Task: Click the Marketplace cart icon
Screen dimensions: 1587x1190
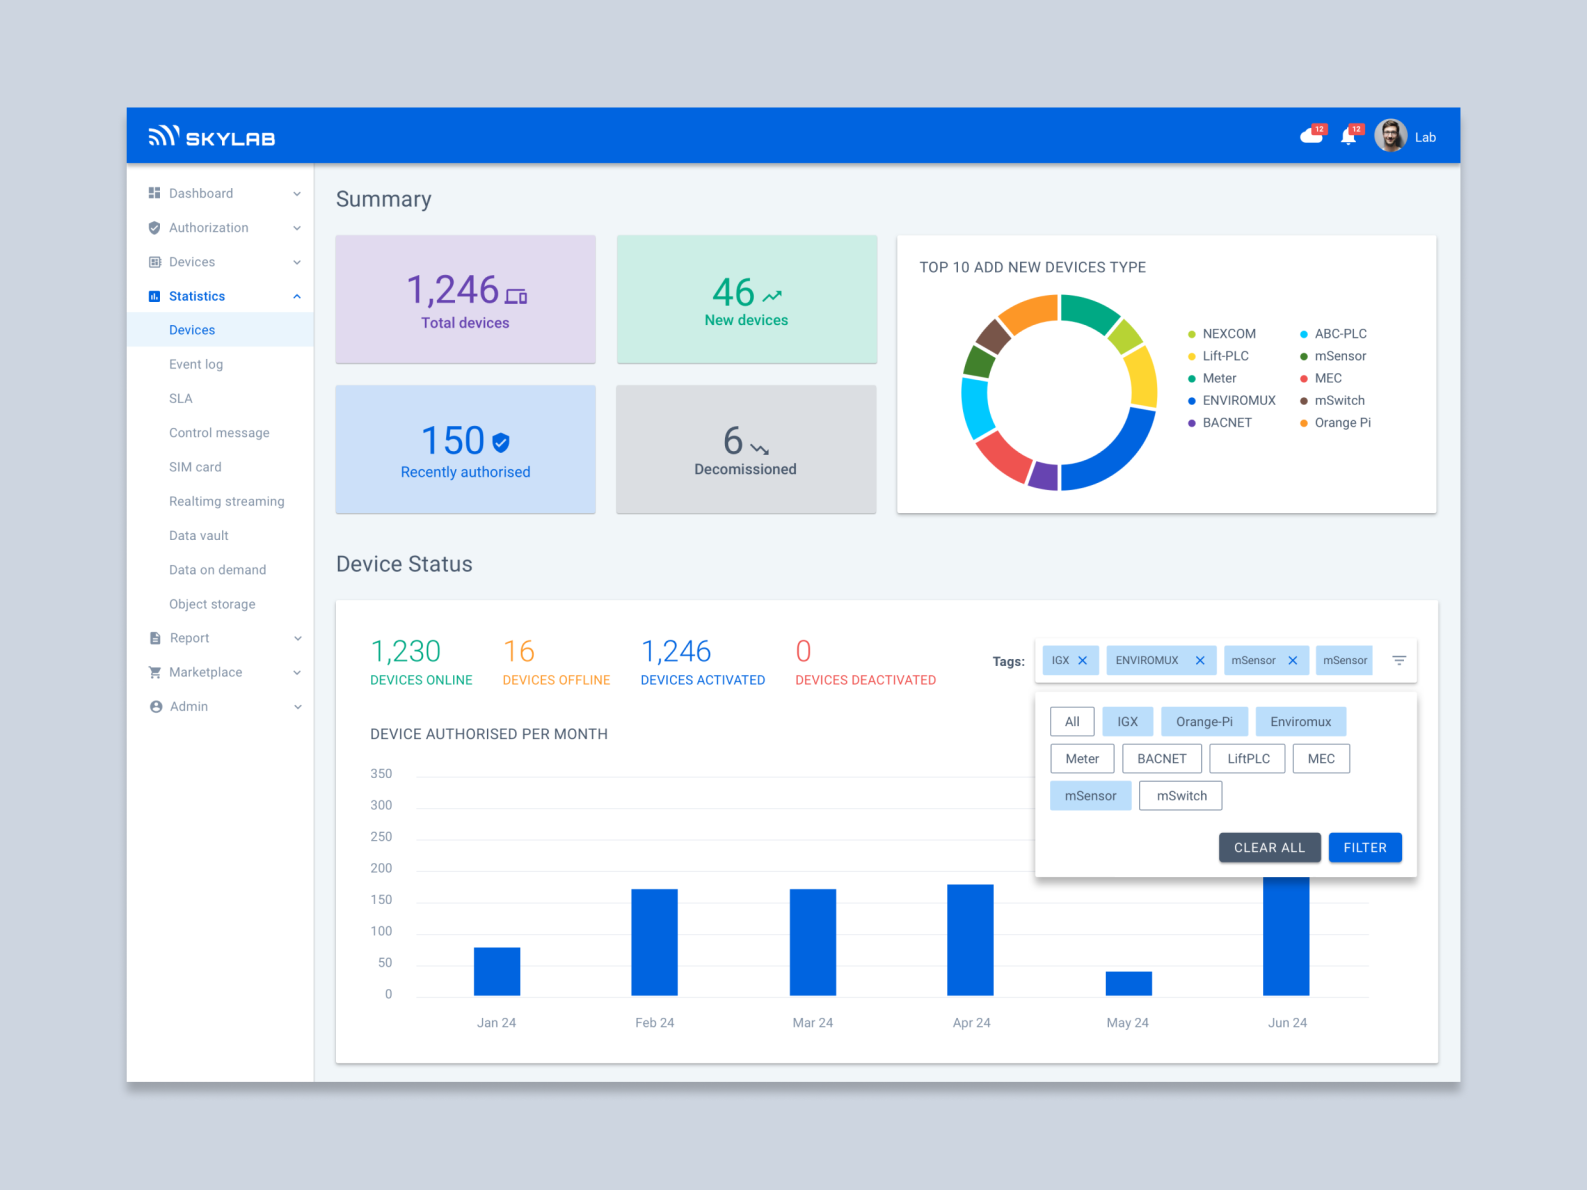Action: [155, 672]
